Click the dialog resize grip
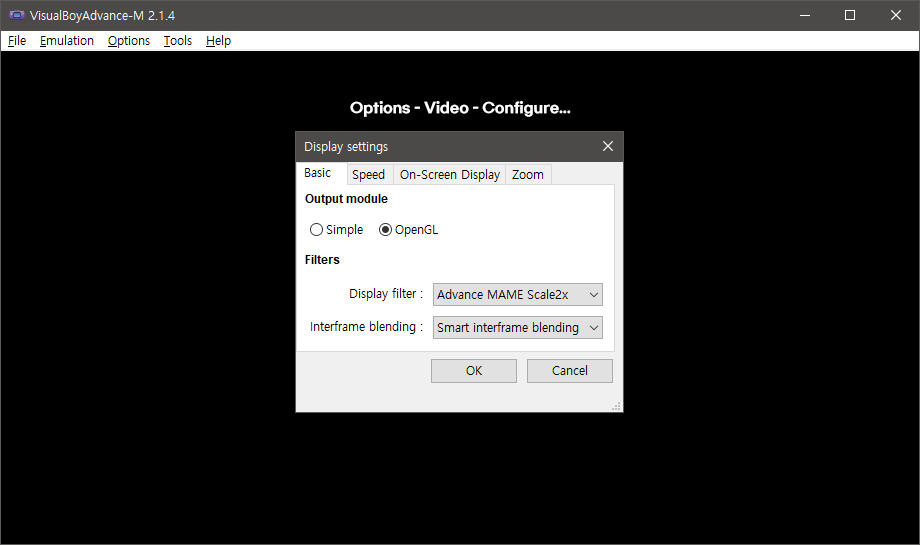 616,406
